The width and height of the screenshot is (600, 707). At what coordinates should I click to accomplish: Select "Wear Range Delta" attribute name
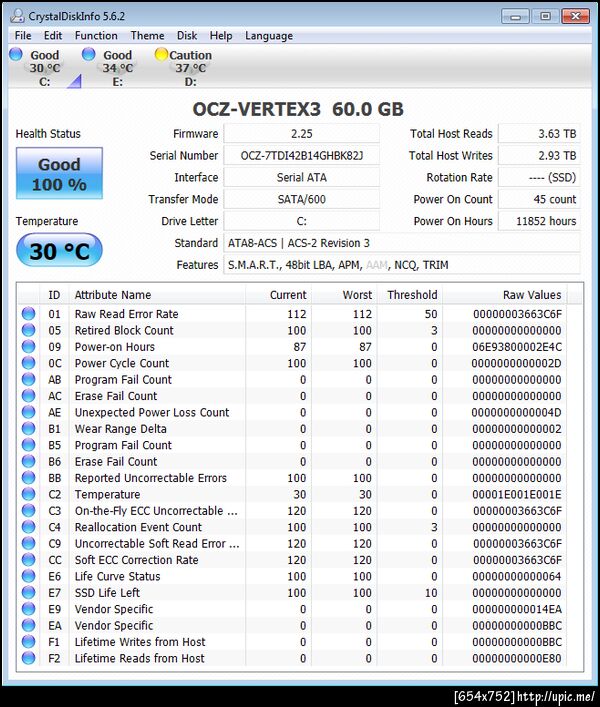[120, 429]
